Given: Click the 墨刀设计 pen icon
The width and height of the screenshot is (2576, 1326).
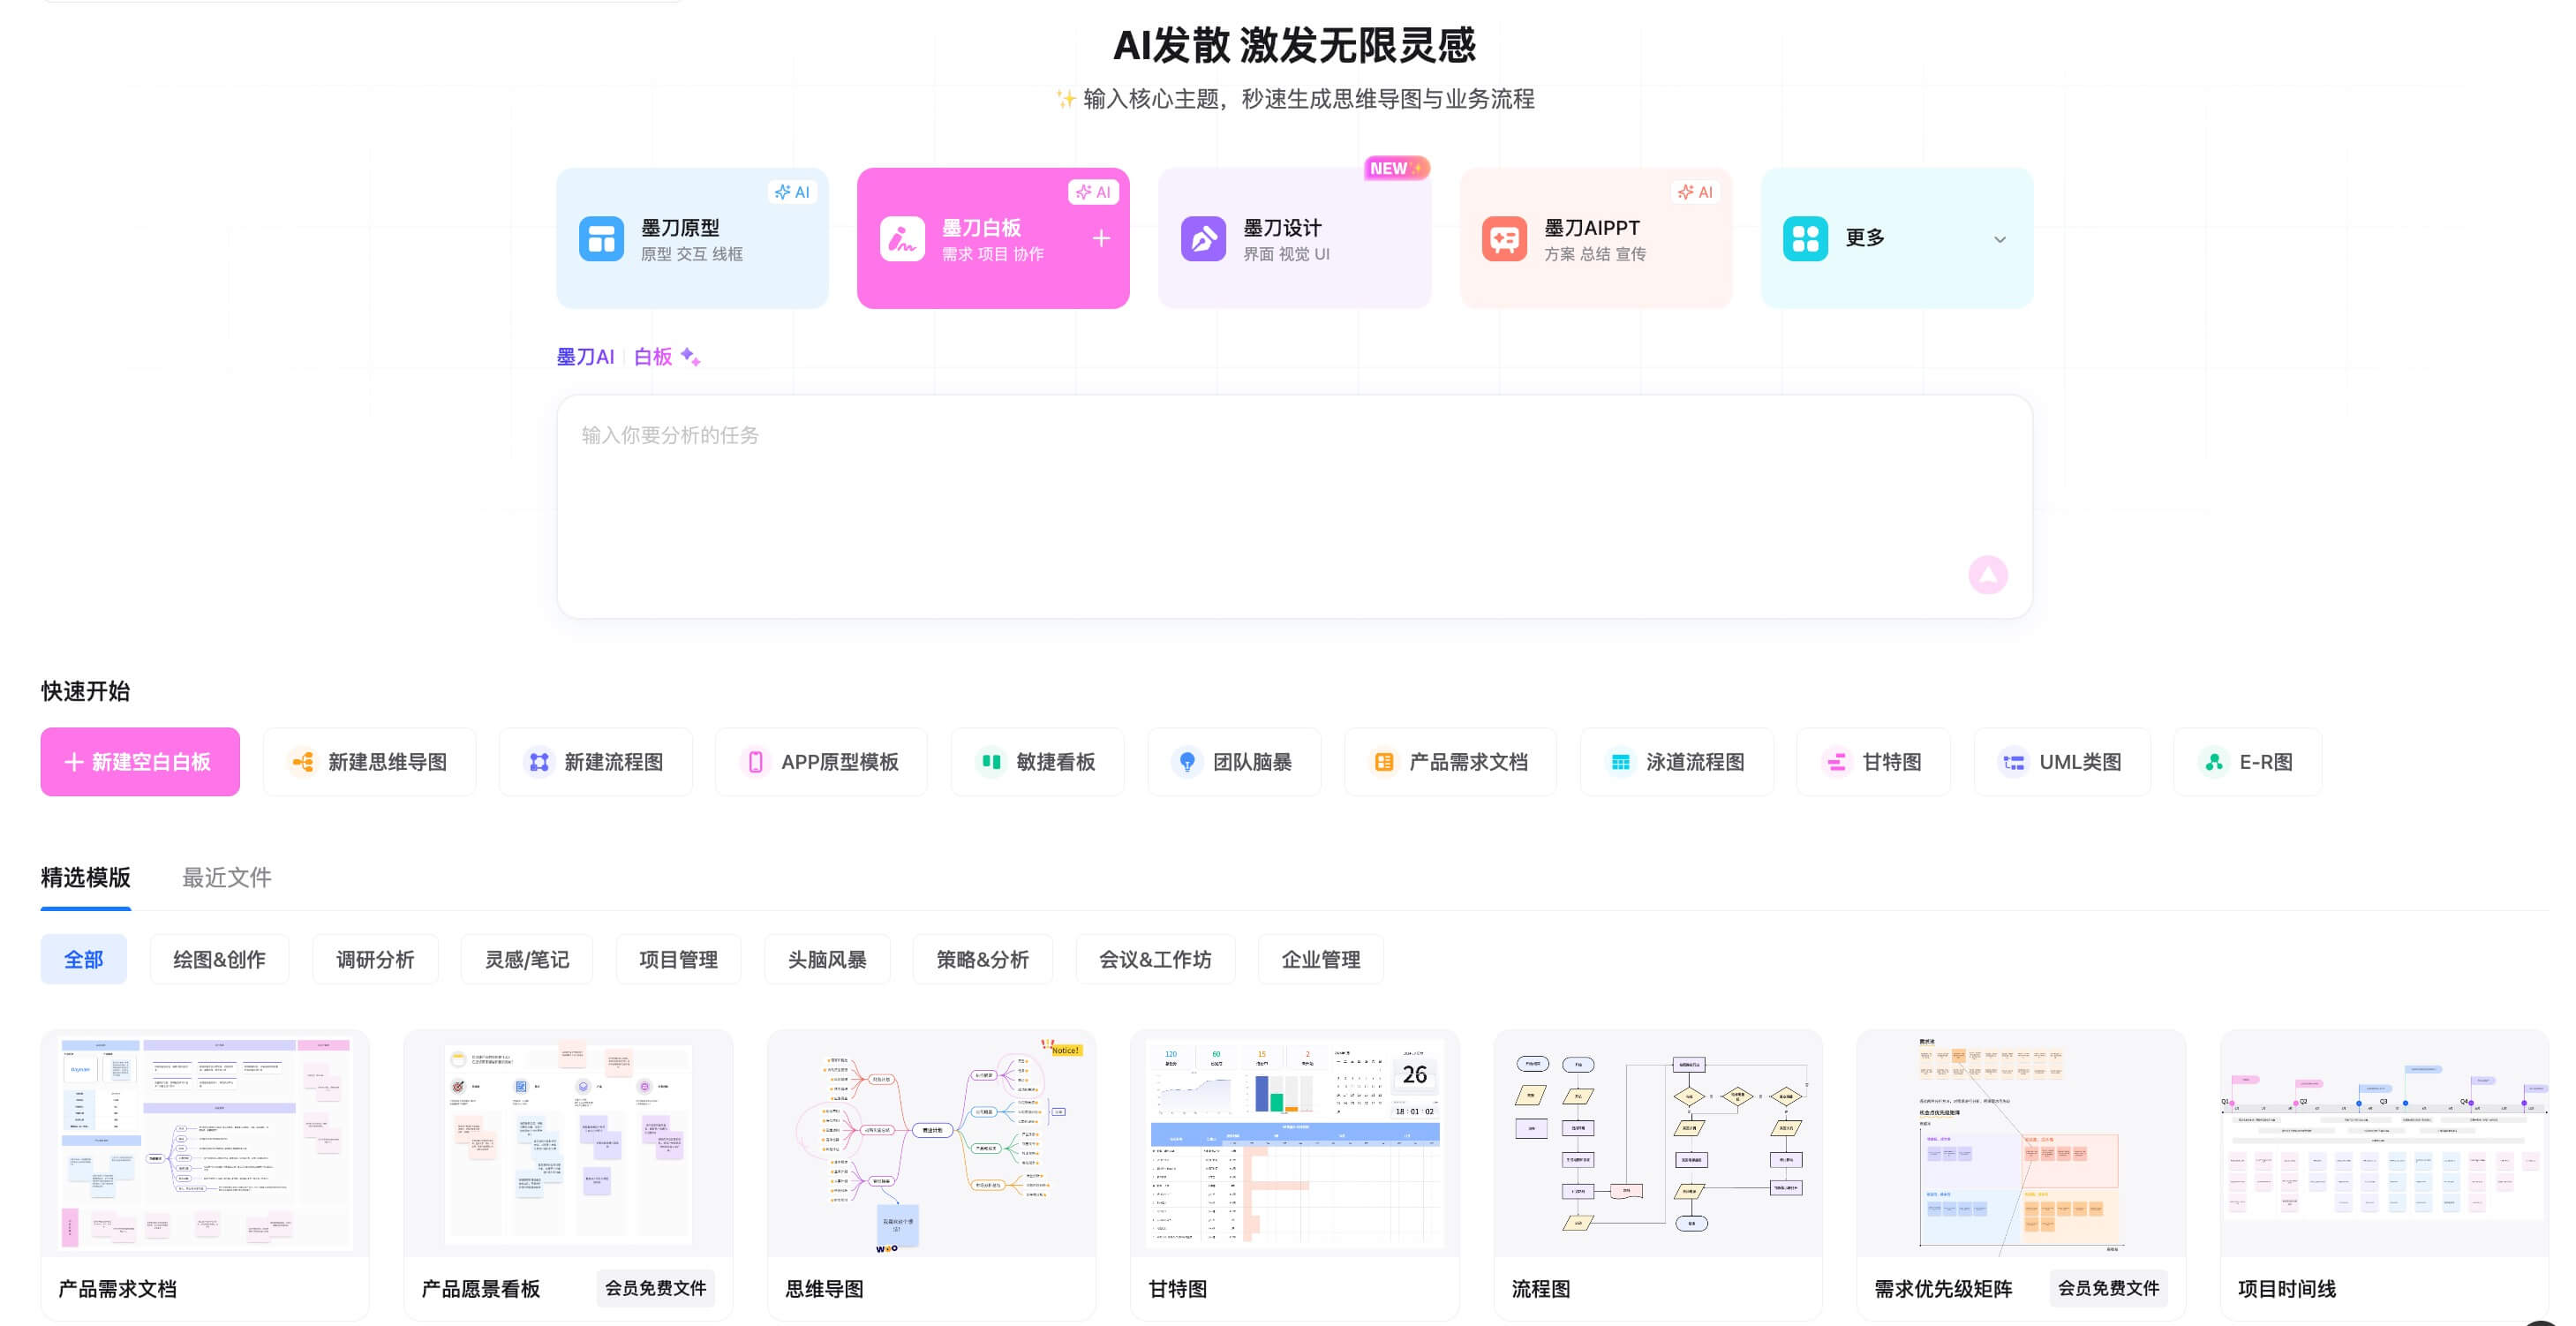Looking at the screenshot, I should tap(1203, 239).
